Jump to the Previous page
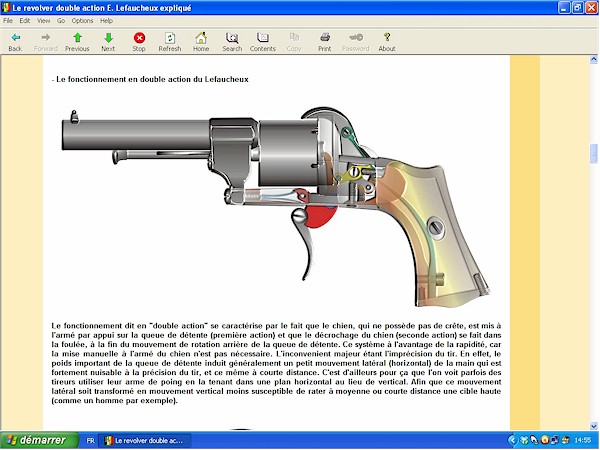600x450 pixels. point(77,42)
